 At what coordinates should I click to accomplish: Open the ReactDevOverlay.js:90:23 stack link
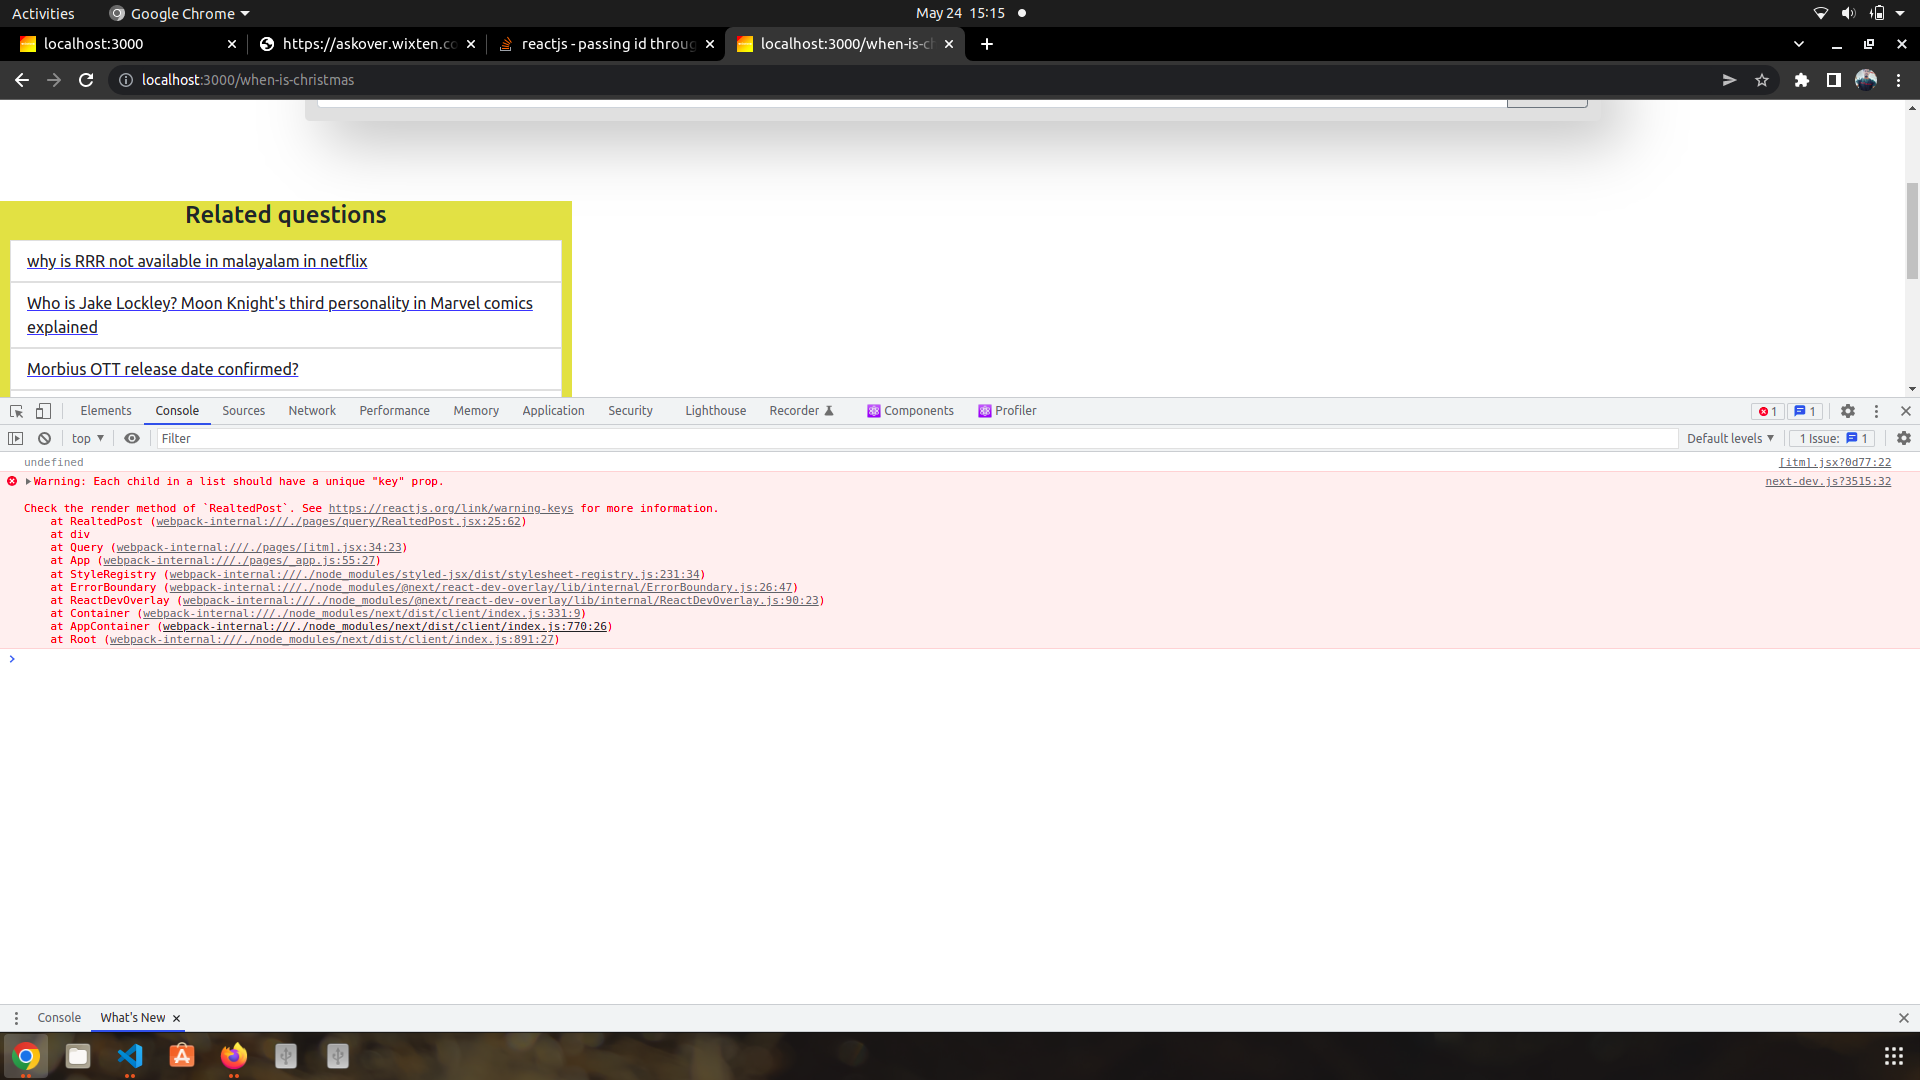pyautogui.click(x=501, y=601)
